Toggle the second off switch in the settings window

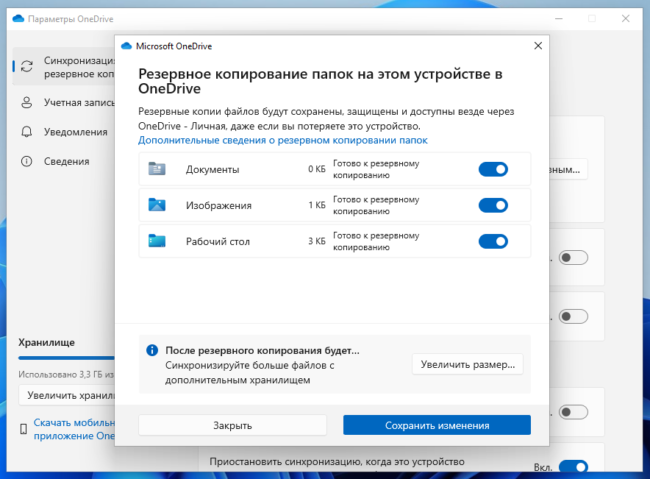pyautogui.click(x=573, y=316)
